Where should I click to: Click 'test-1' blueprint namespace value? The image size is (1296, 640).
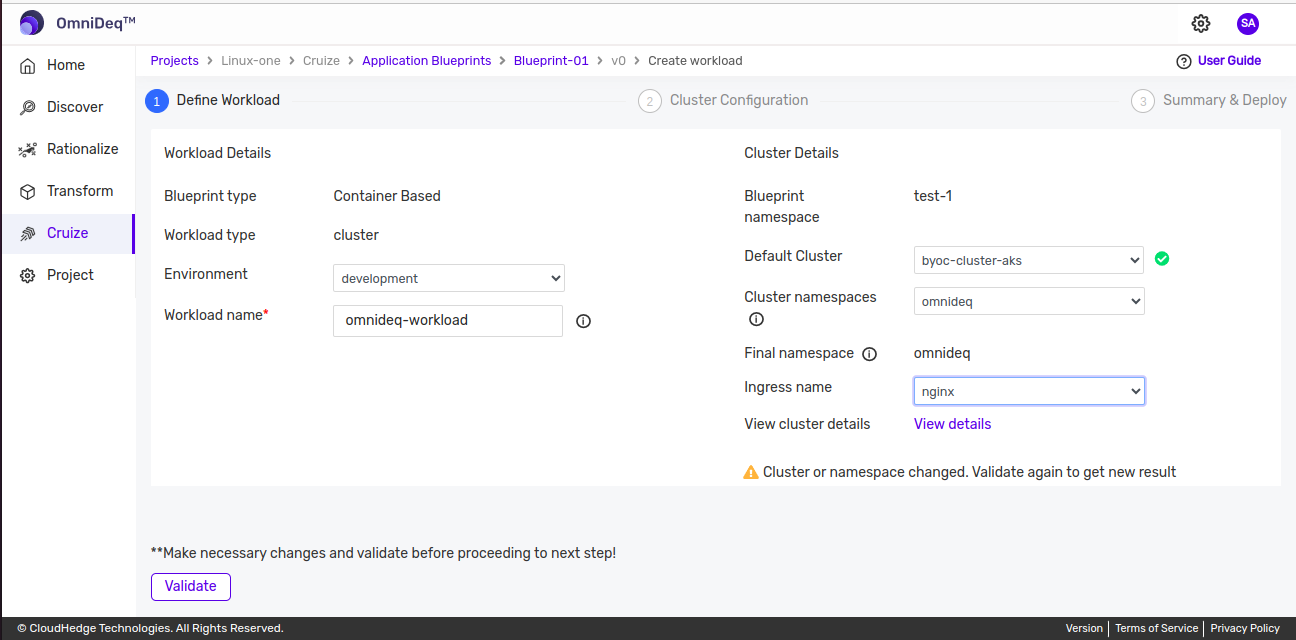coord(933,196)
